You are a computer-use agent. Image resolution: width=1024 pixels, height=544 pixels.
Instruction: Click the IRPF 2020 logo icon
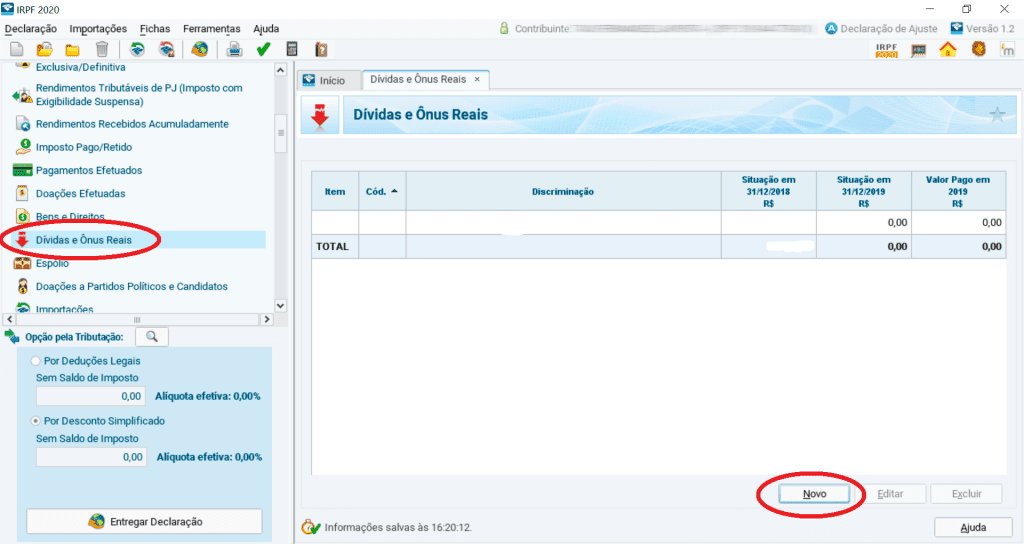pos(887,50)
